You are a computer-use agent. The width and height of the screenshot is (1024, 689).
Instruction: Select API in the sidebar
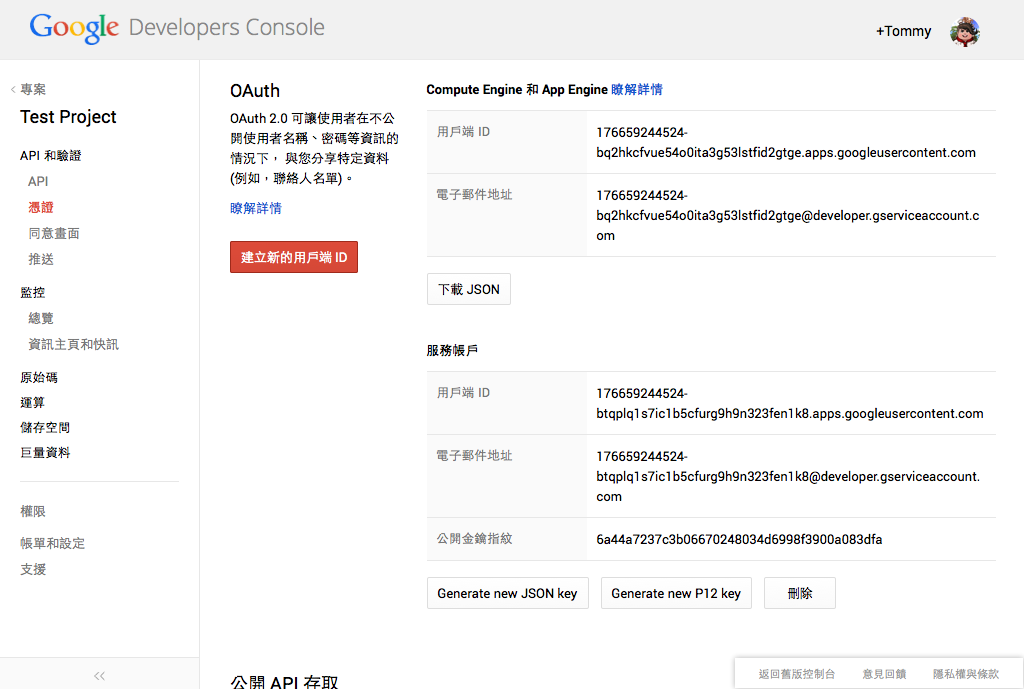(x=38, y=181)
